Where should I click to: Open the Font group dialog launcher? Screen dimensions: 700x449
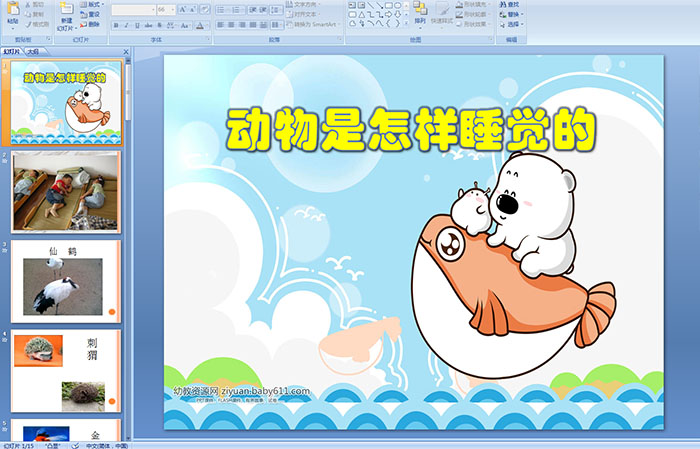click(208, 40)
